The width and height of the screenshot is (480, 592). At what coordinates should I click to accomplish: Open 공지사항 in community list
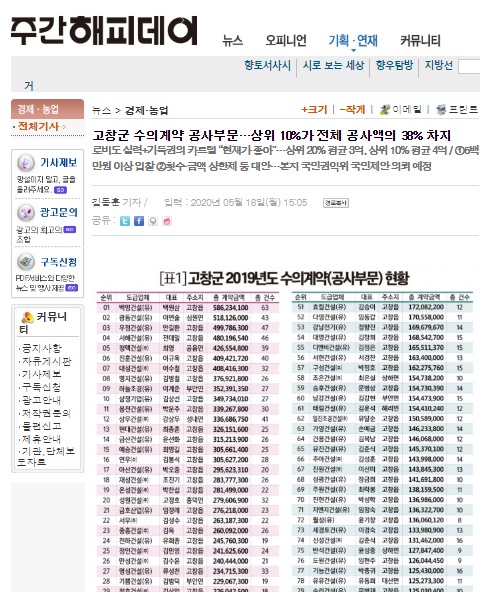click(x=41, y=348)
